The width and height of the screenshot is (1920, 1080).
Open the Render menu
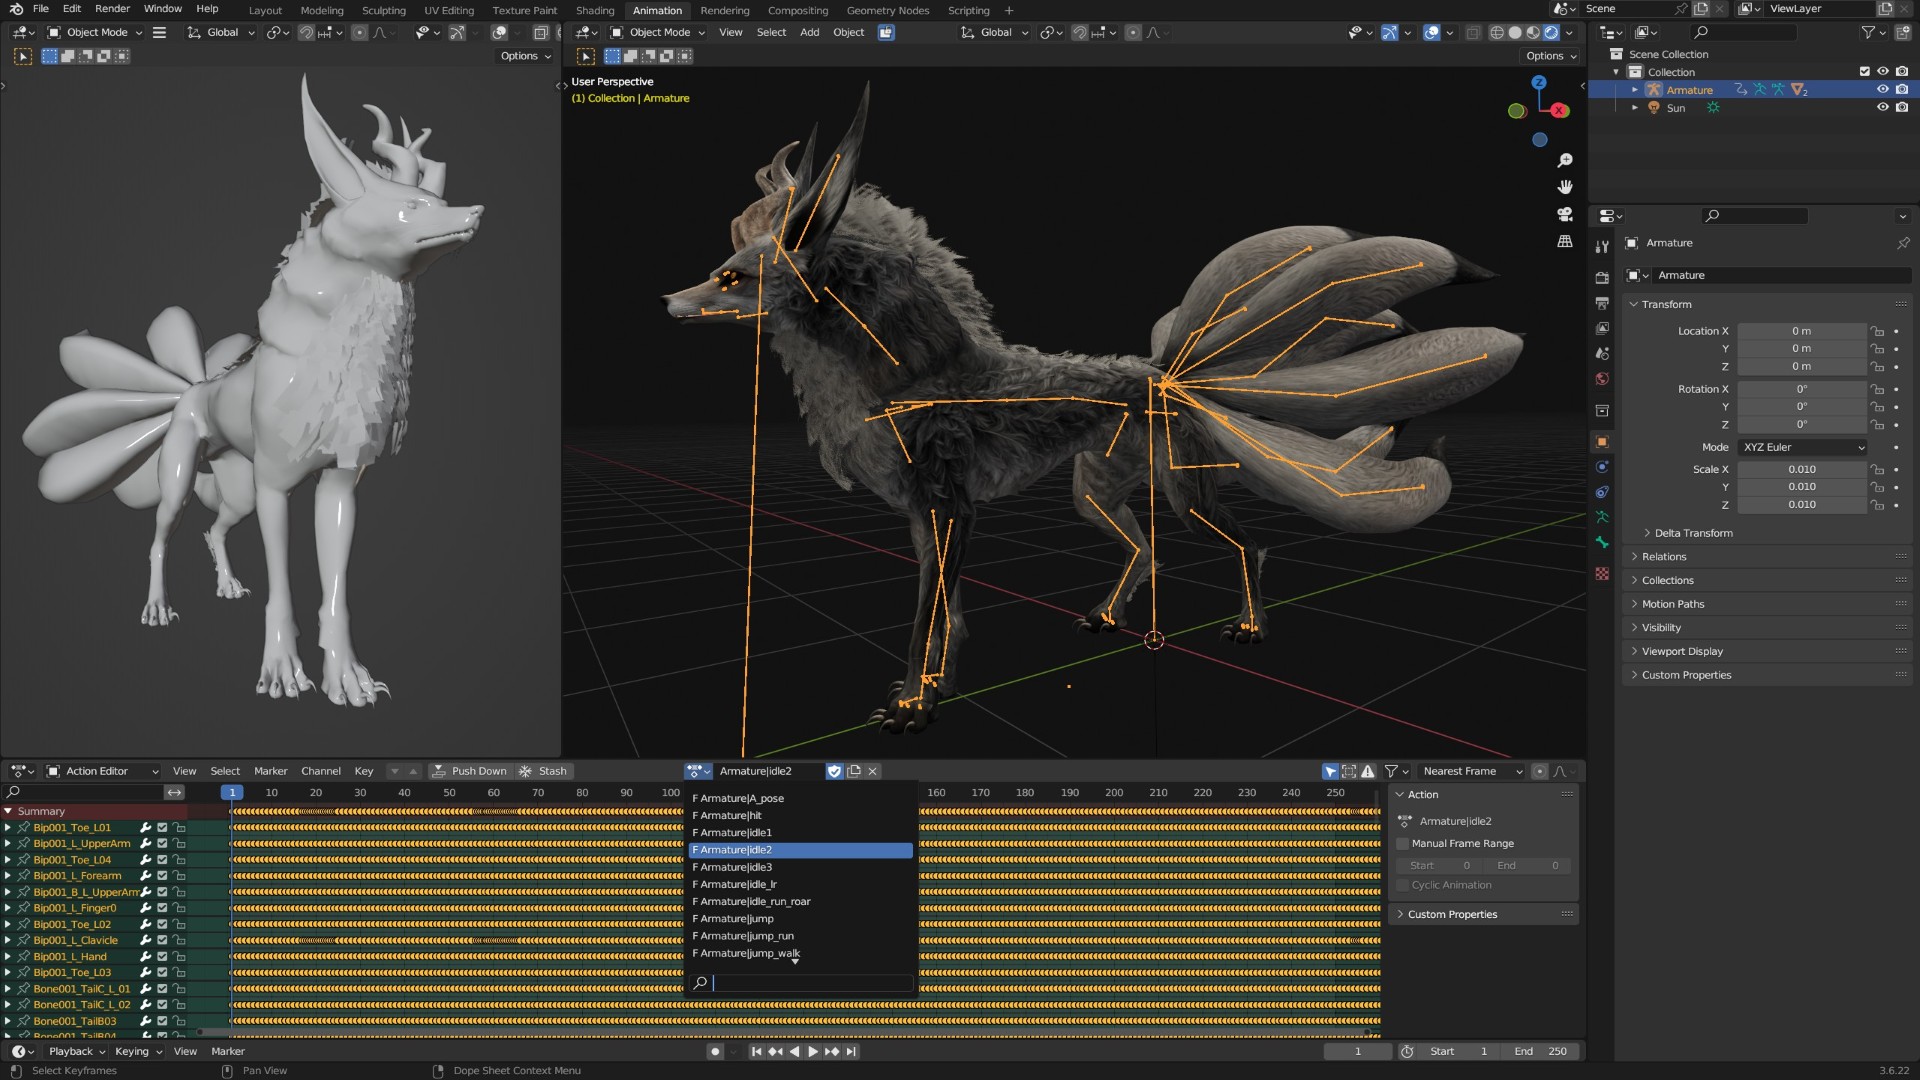[112, 9]
